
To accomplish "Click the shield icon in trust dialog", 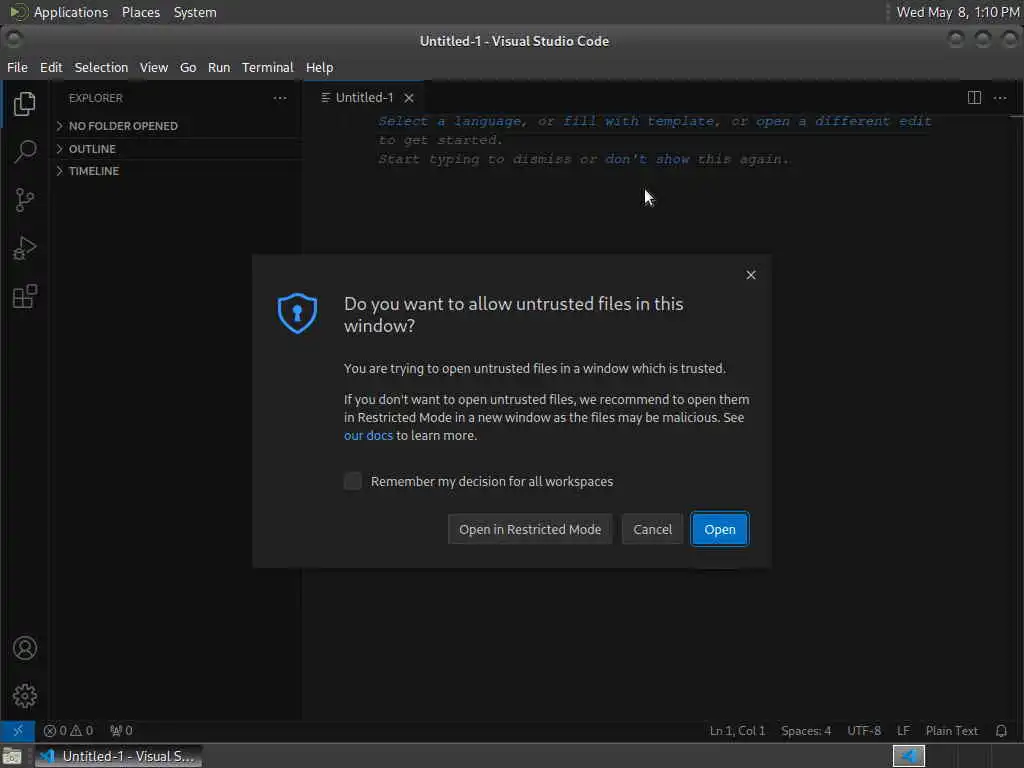I will pyautogui.click(x=297, y=313).
